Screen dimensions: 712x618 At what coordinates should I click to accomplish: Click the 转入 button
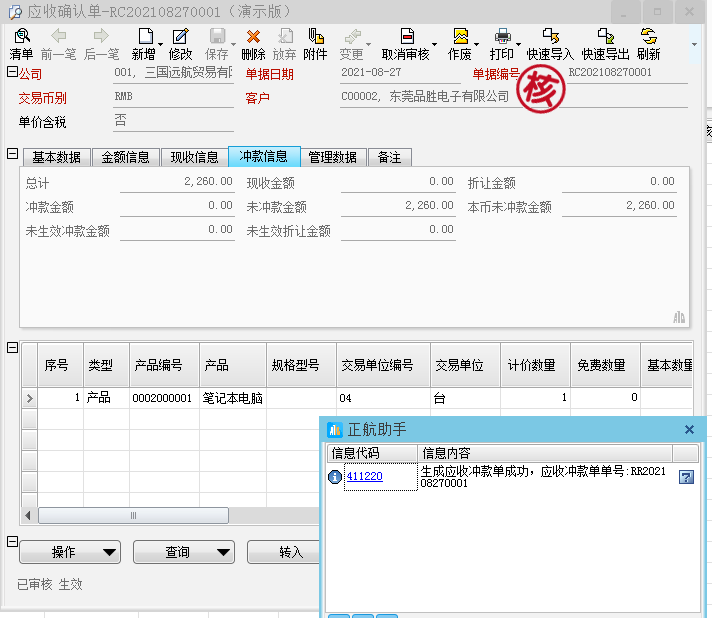[290, 552]
